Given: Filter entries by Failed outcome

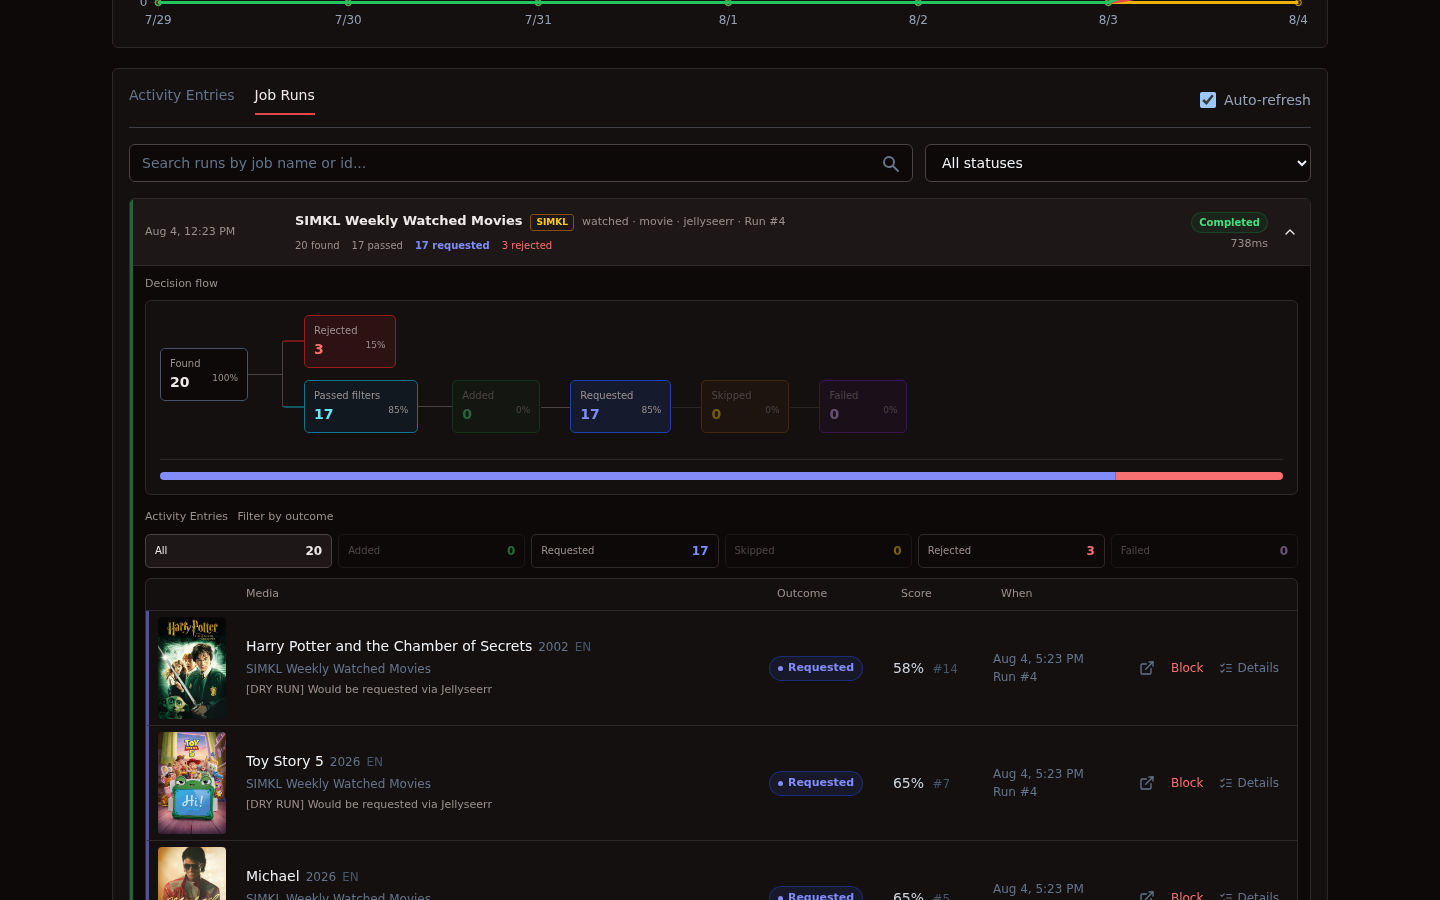Looking at the screenshot, I should pos(1204,551).
